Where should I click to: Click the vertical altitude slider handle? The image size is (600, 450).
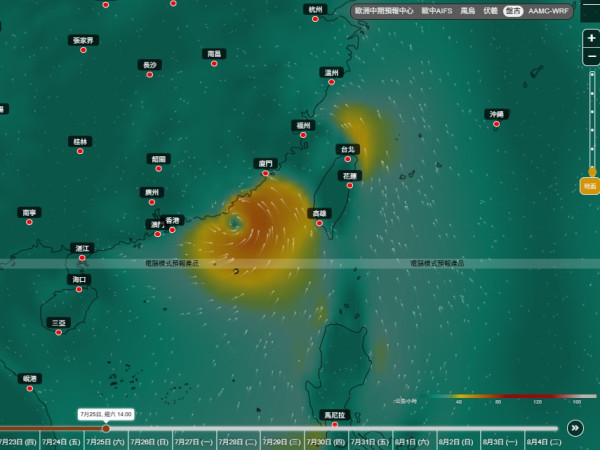(x=592, y=171)
